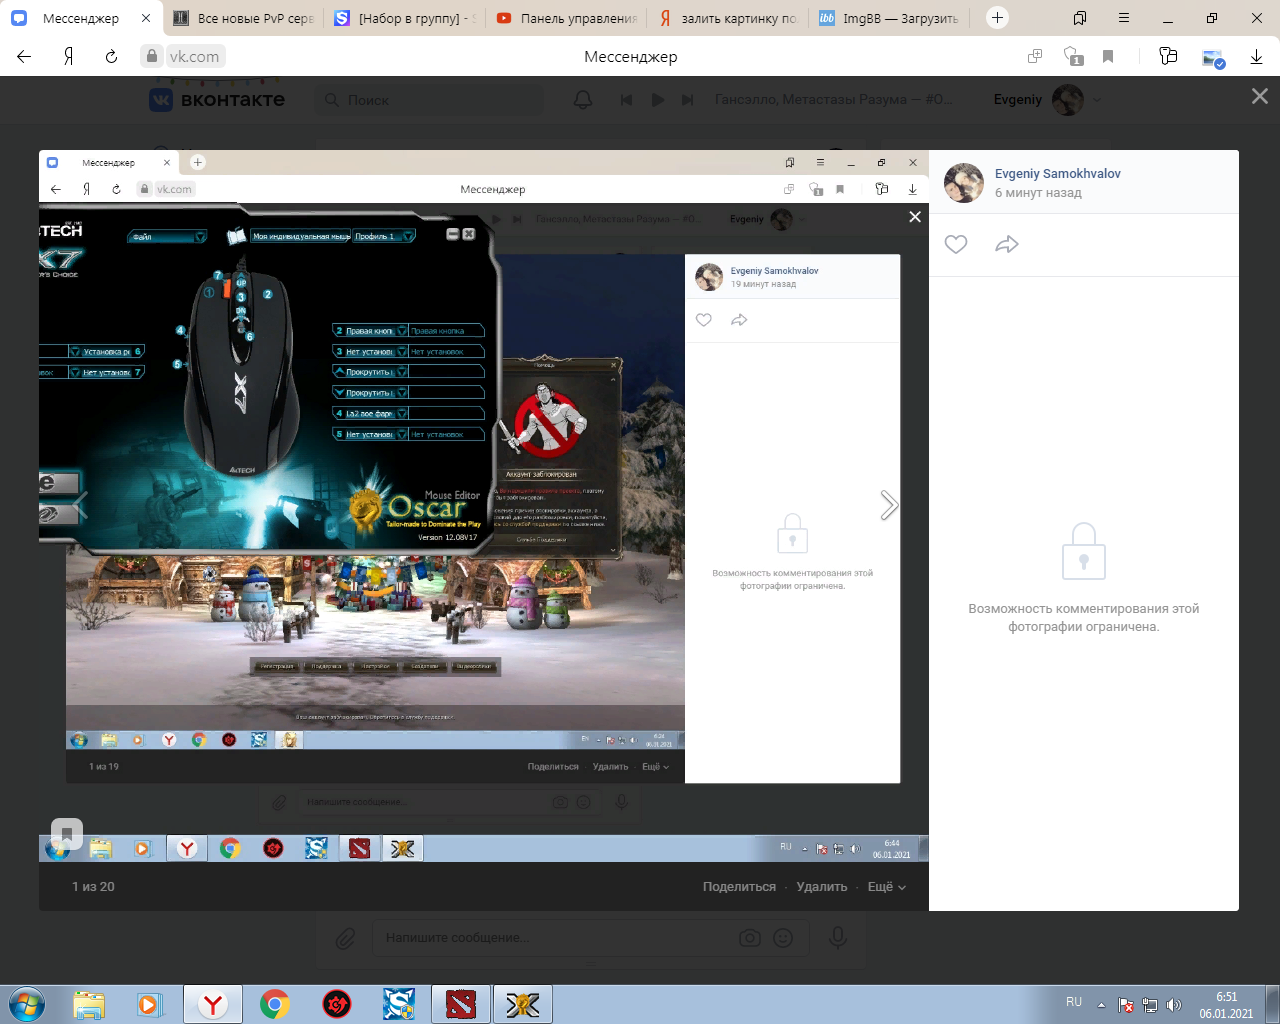Click 'Удалить' in the outer photo viewer footer
The width and height of the screenshot is (1280, 1024).
822,887
